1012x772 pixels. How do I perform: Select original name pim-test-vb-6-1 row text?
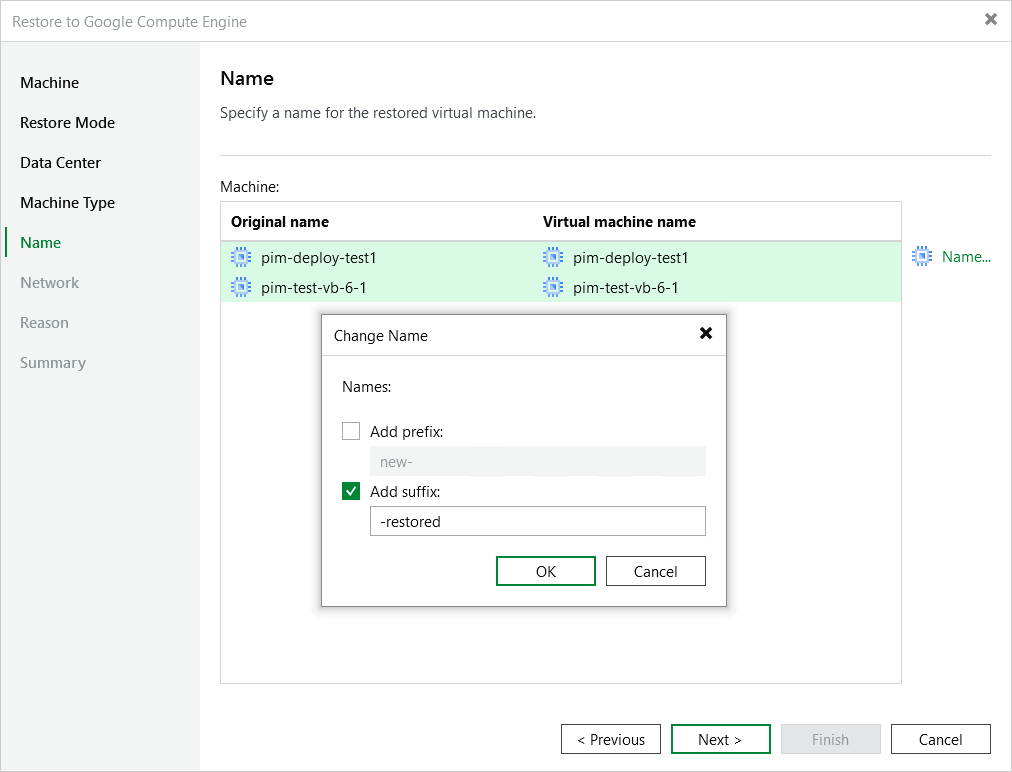(314, 288)
